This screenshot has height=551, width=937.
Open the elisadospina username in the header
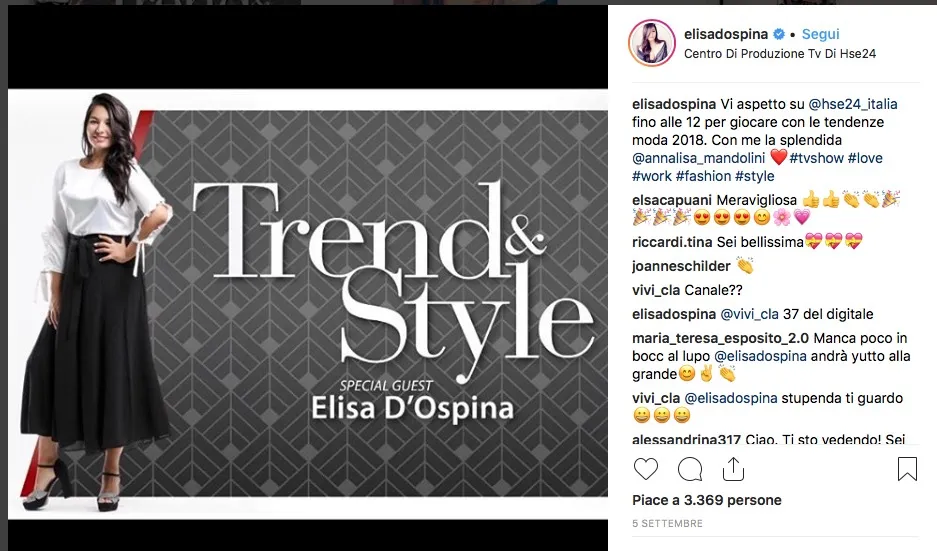click(x=726, y=34)
